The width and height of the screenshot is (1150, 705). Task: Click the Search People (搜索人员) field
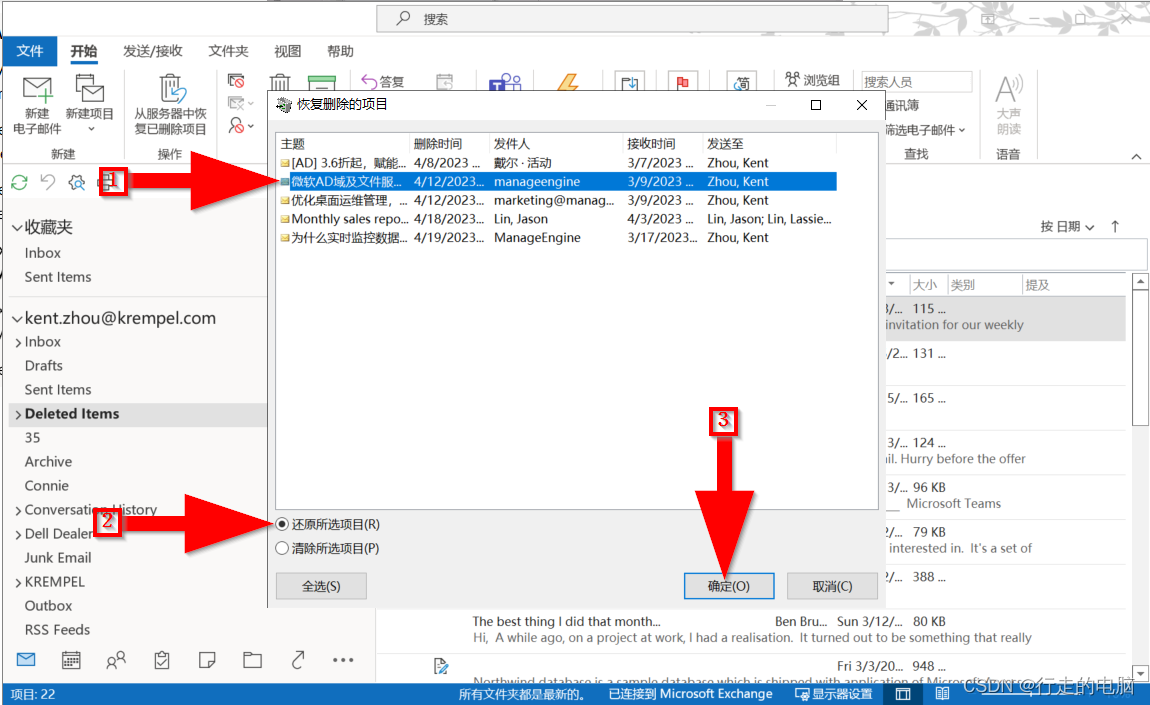pos(916,81)
